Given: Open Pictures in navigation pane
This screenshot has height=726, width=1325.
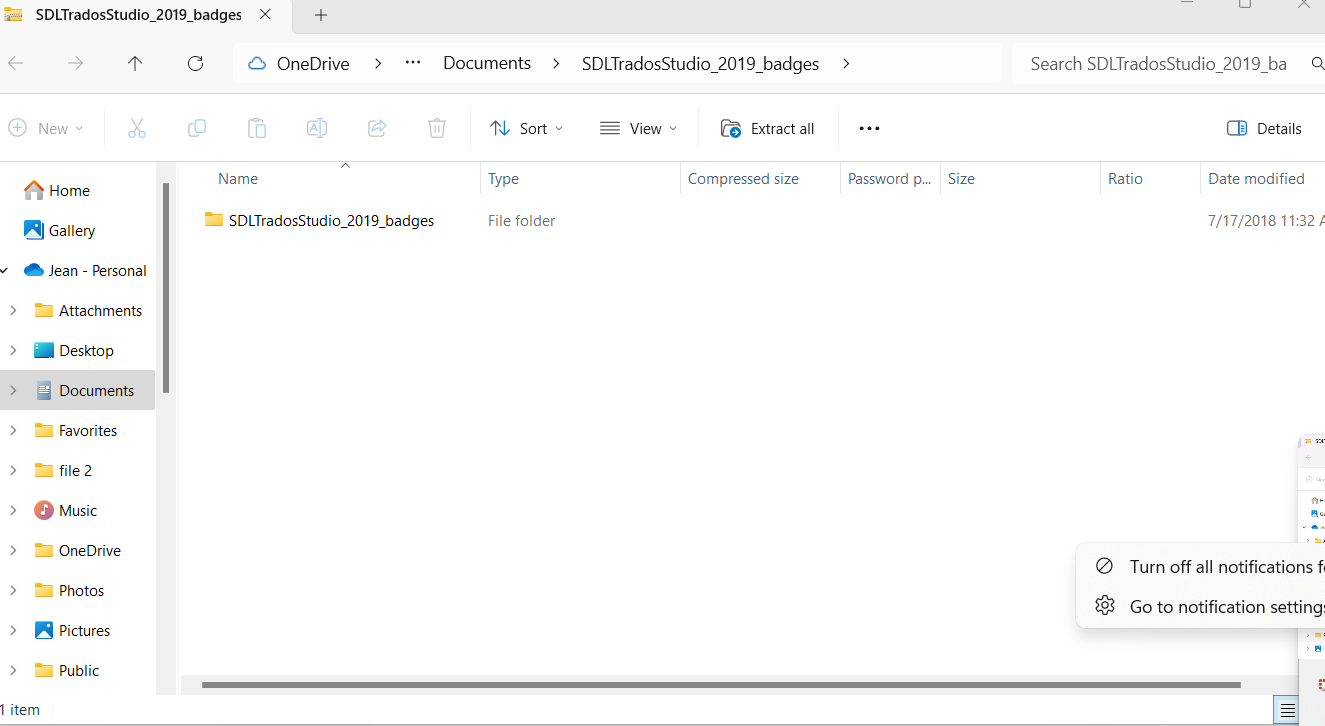Looking at the screenshot, I should pos(73,630).
